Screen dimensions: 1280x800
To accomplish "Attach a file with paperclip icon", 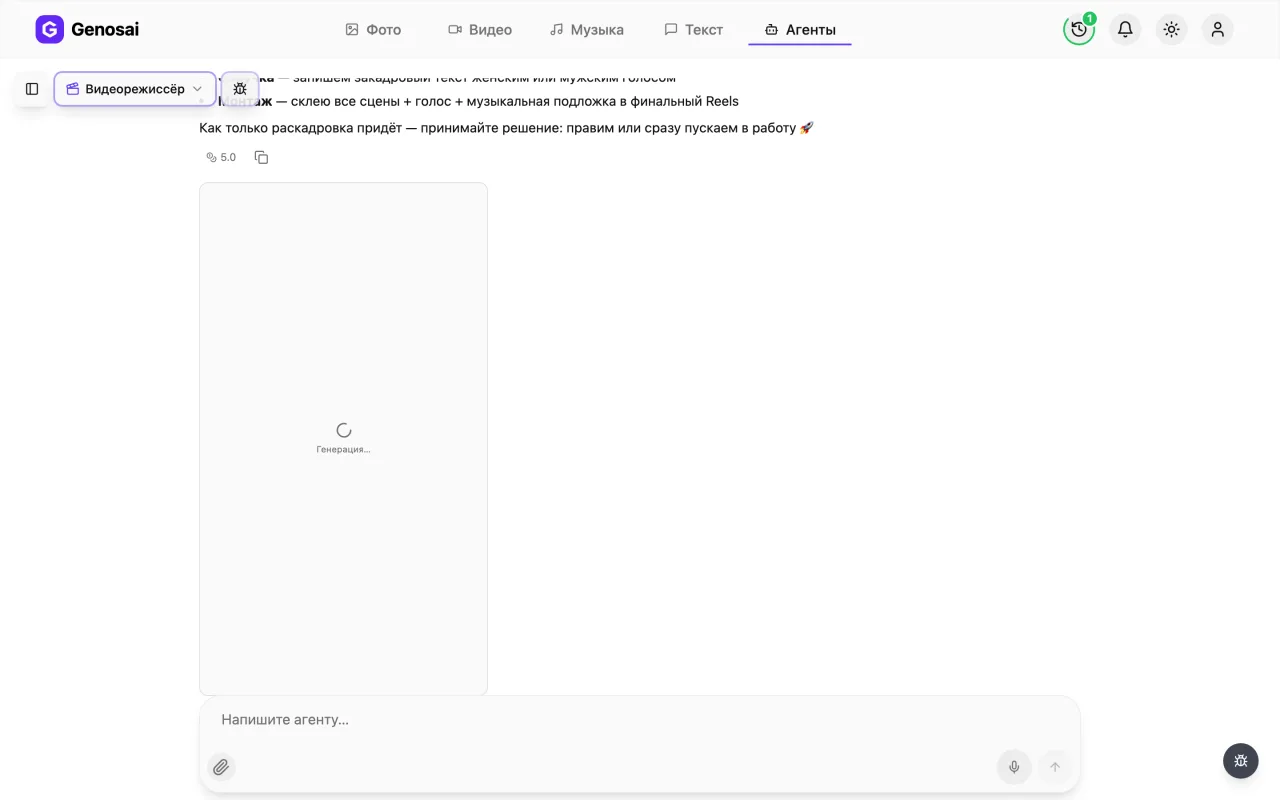I will point(221,767).
